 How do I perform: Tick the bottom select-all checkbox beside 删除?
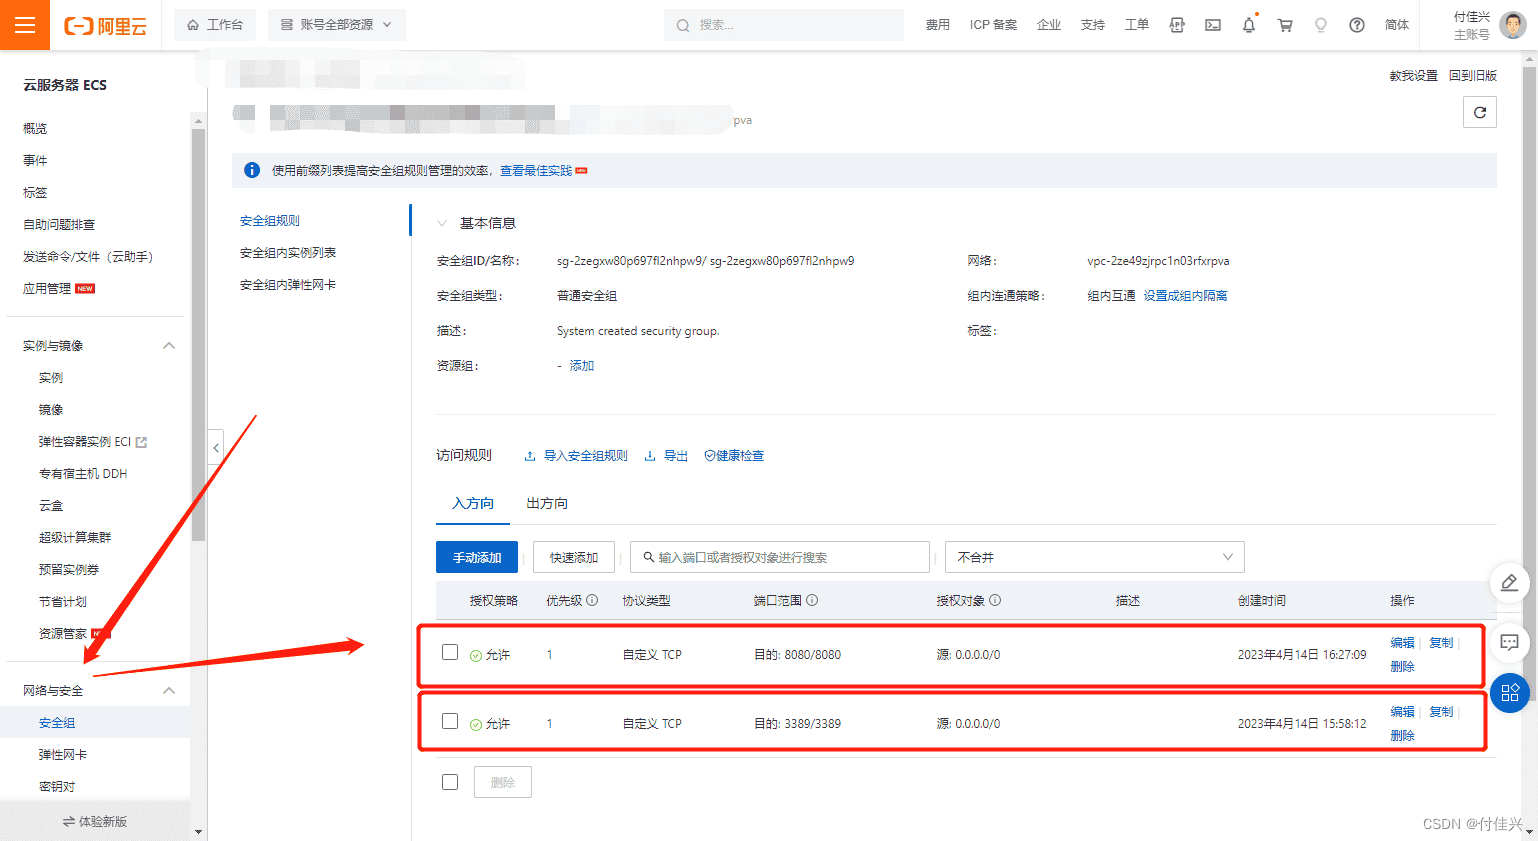click(x=450, y=782)
